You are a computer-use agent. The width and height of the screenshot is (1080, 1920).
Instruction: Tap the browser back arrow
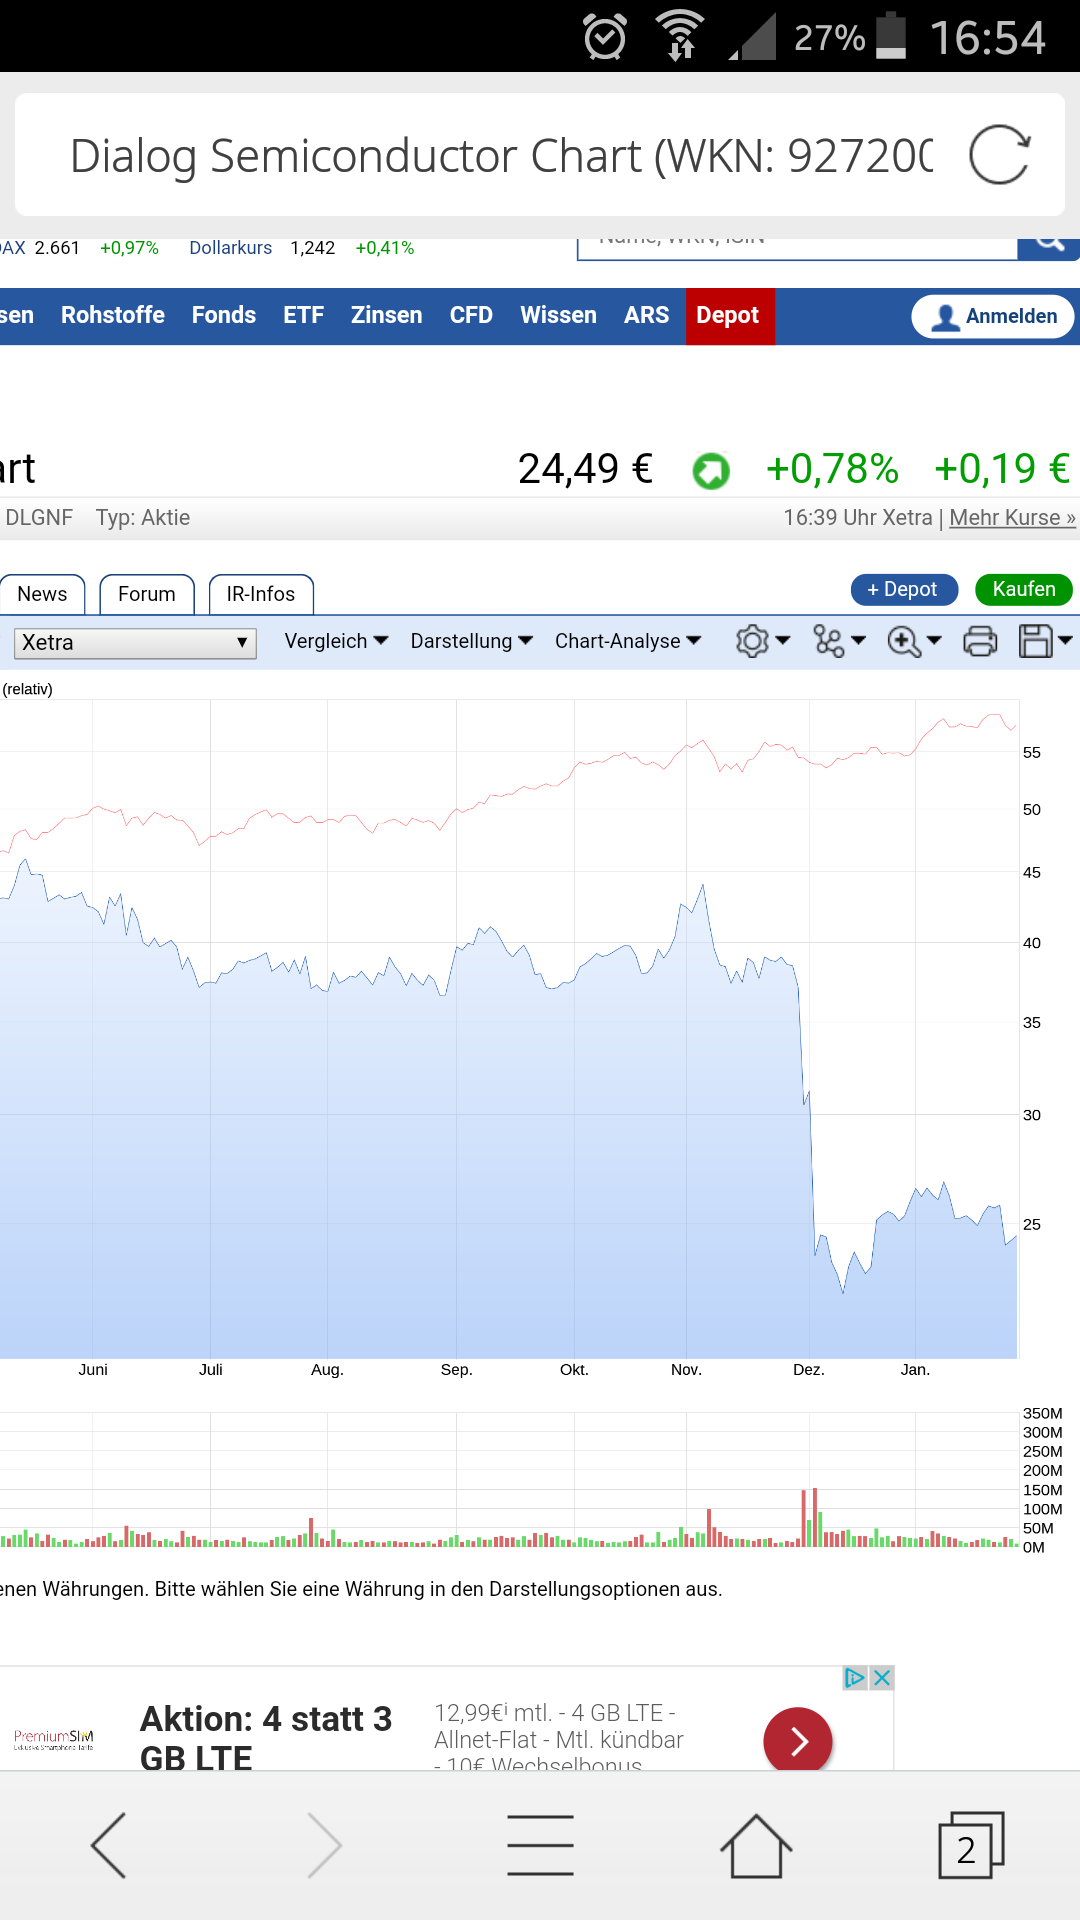pyautogui.click(x=108, y=1845)
